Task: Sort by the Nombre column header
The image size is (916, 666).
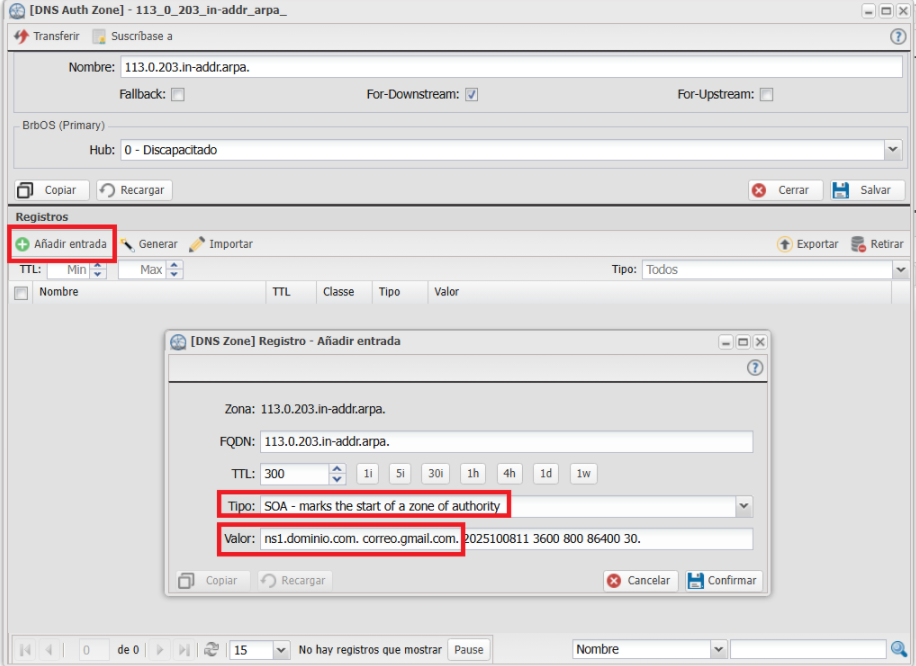Action: 59,292
